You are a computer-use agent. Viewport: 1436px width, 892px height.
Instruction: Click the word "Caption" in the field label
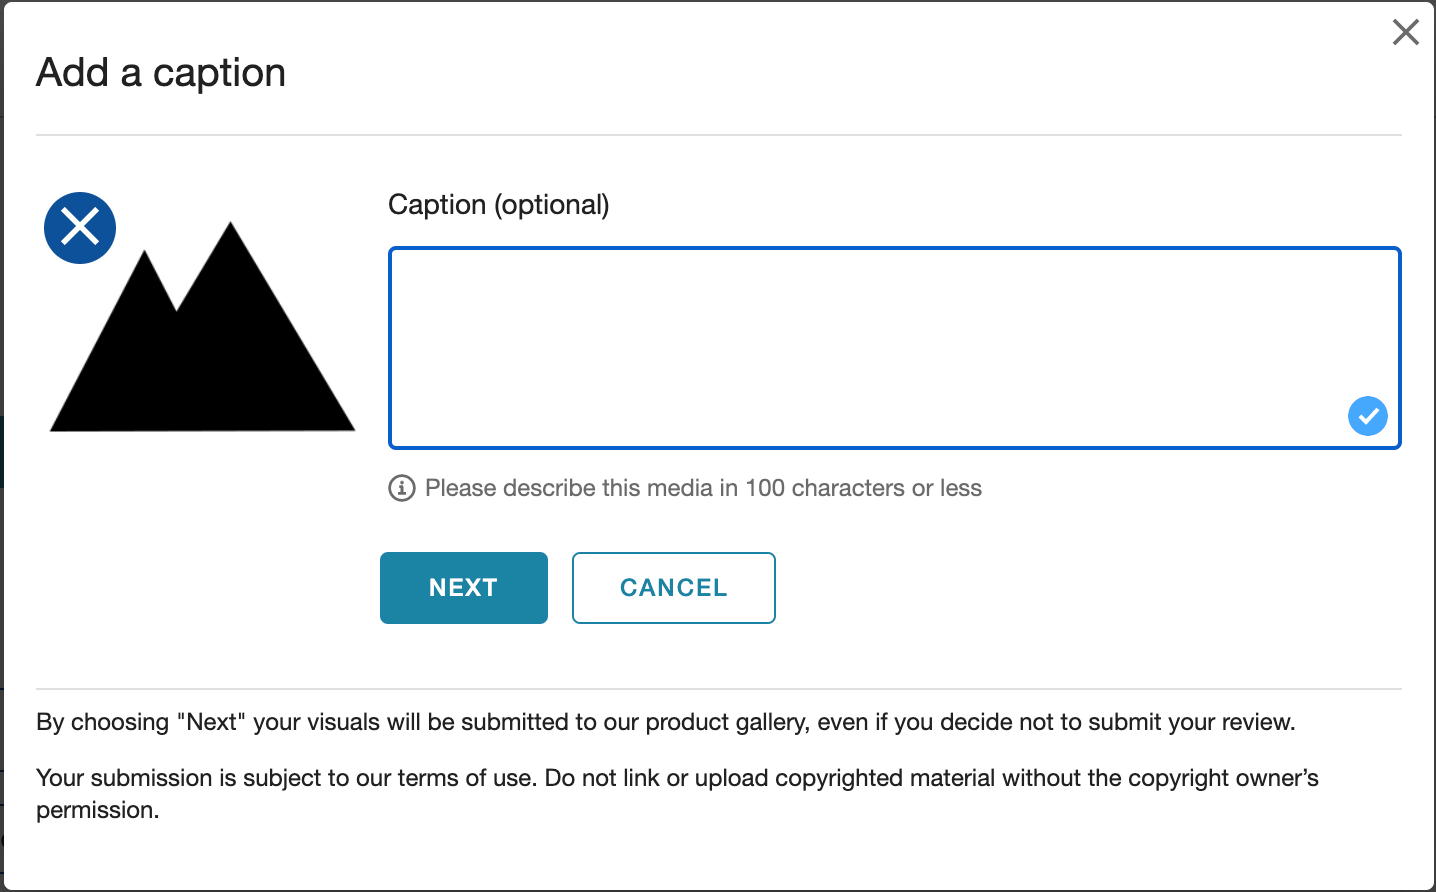tap(437, 205)
